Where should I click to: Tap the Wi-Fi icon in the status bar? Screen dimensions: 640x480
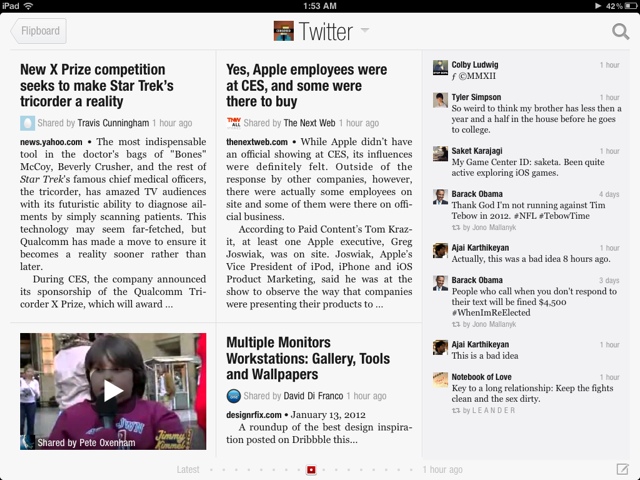pos(28,6)
